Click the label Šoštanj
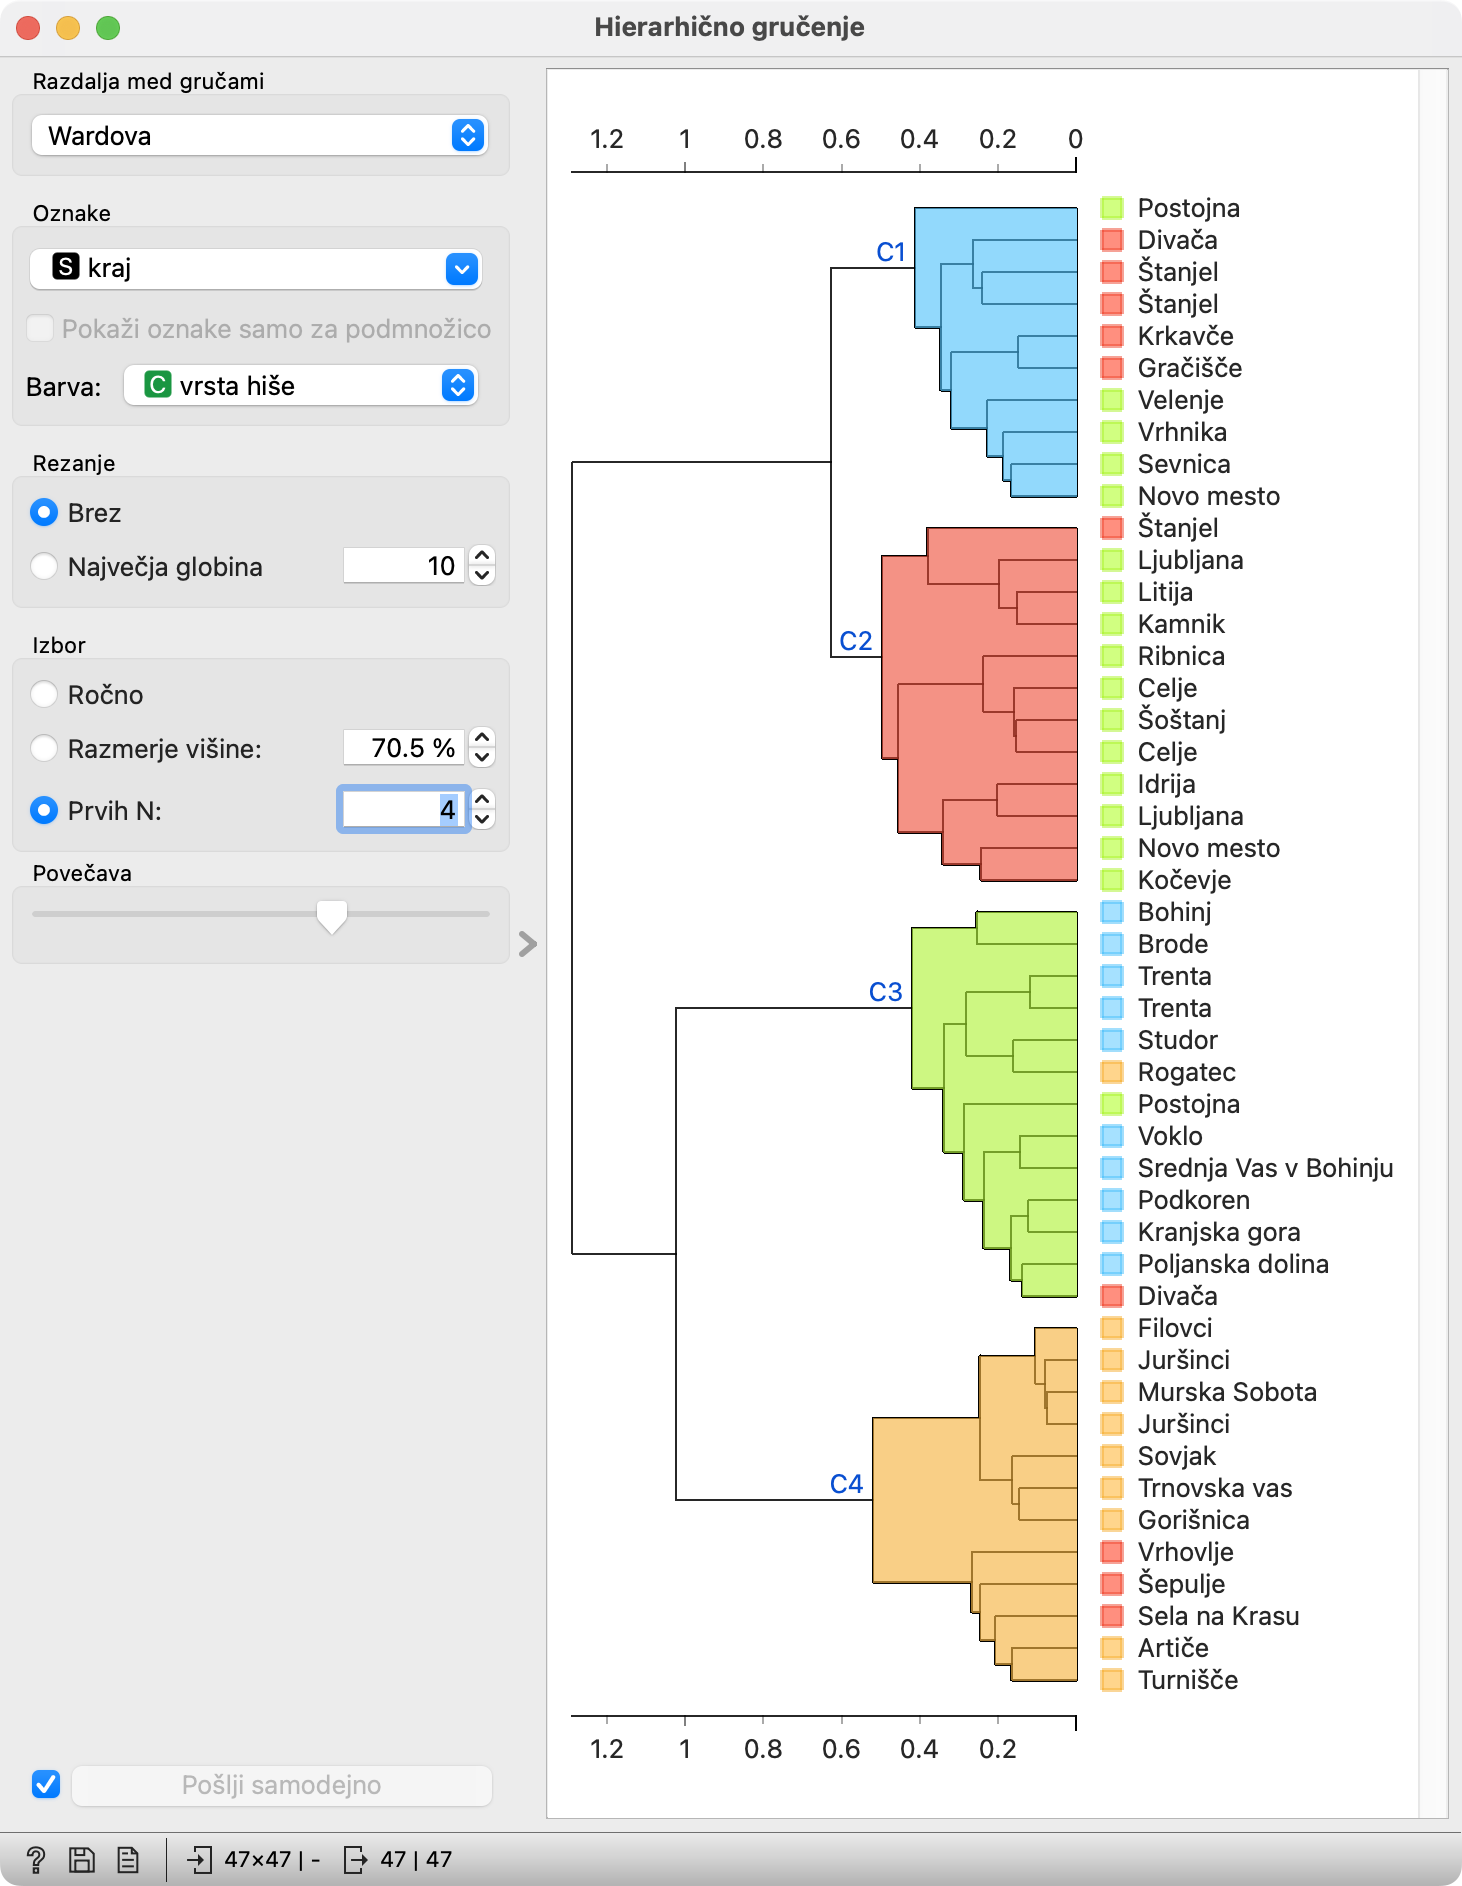The width and height of the screenshot is (1462, 1886). (1182, 720)
